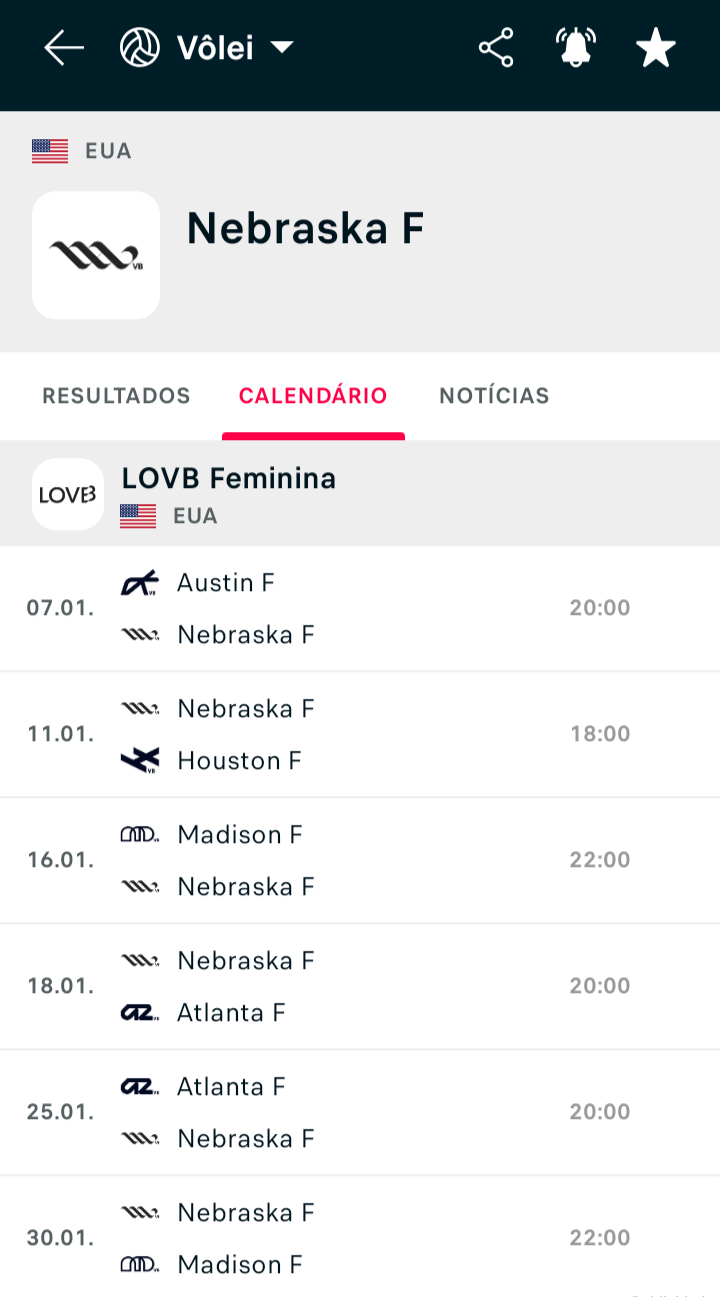Select Madison F in the 30.01. match

pos(239,1265)
